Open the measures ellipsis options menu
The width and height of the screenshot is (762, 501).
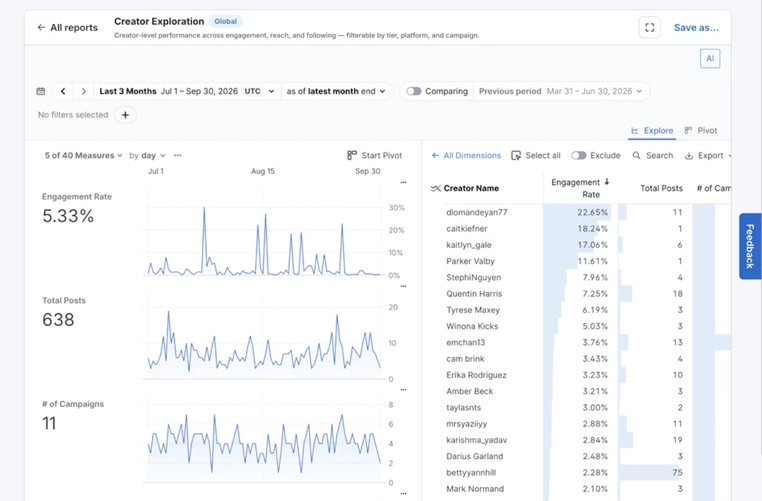(x=178, y=155)
